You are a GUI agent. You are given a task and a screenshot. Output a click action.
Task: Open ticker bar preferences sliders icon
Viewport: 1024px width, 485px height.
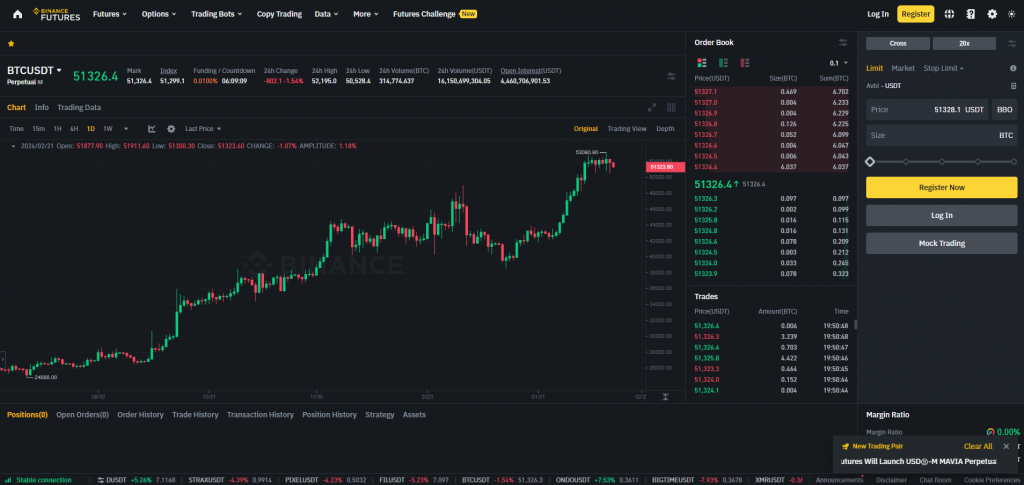coord(671,76)
